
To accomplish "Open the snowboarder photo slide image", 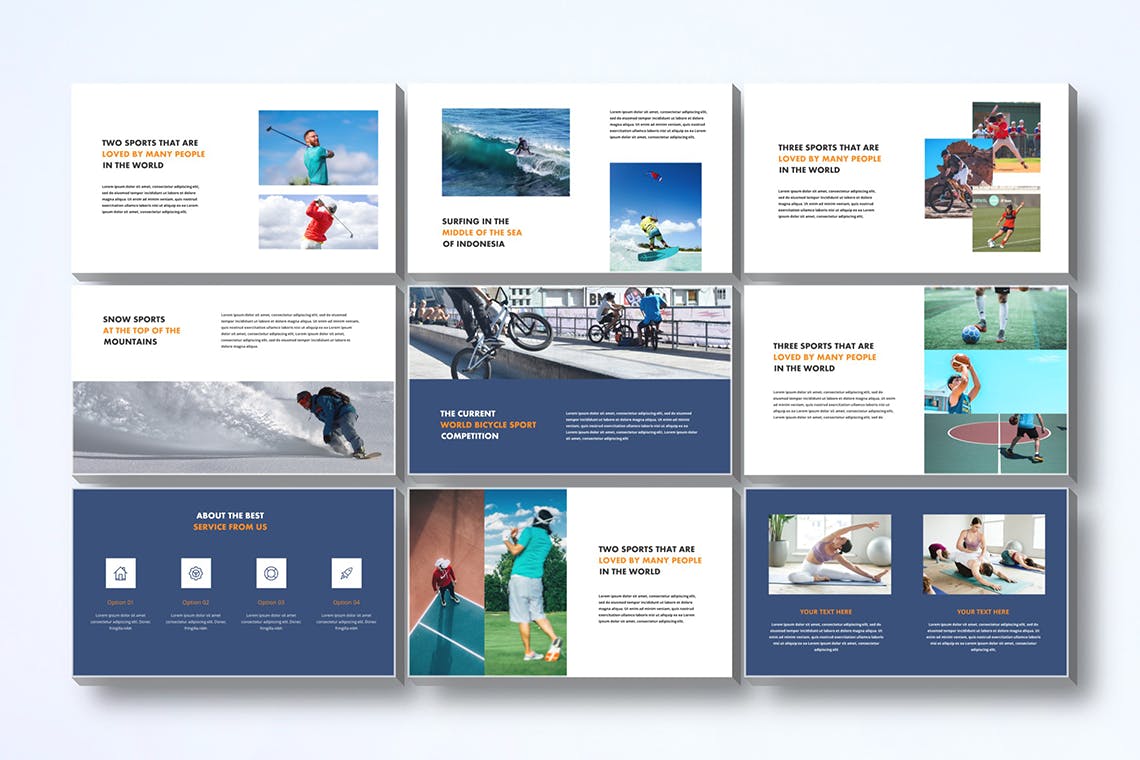I will tap(233, 426).
